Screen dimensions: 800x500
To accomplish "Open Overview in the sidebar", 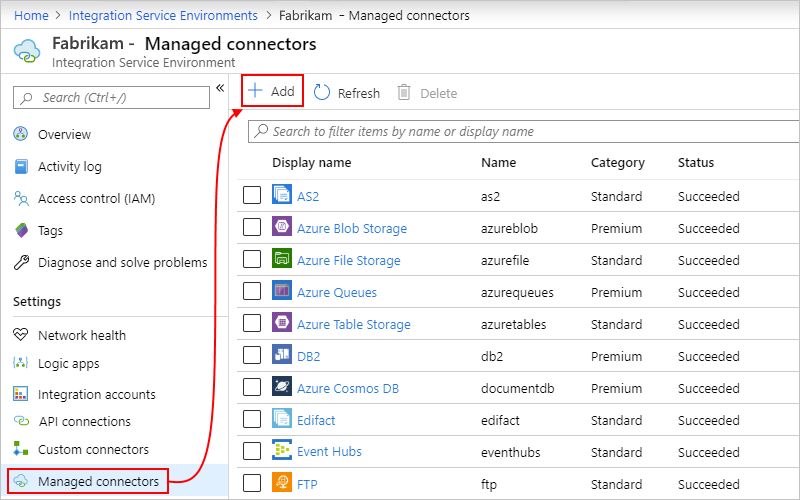I will [x=64, y=135].
